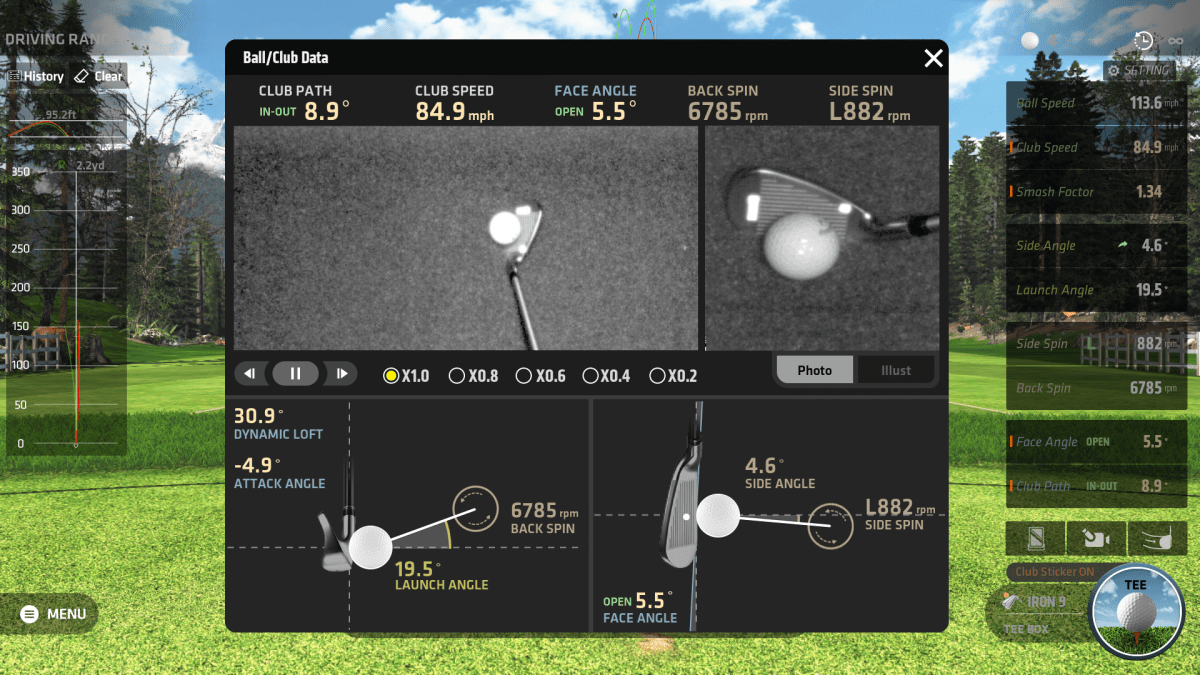Image resolution: width=1200 pixels, height=675 pixels.
Task: Open the settings gear icon
Action: coord(1114,70)
